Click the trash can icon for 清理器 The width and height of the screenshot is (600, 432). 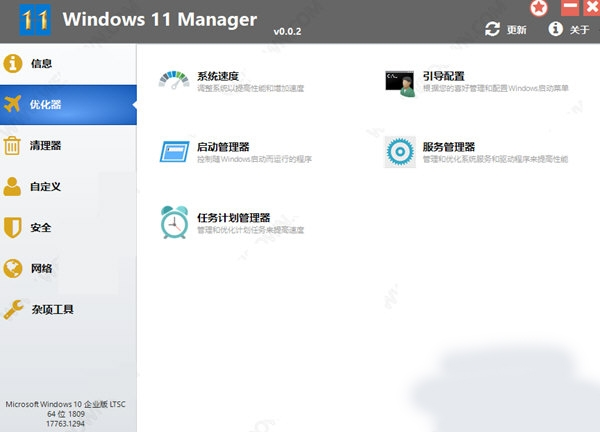coord(12,145)
